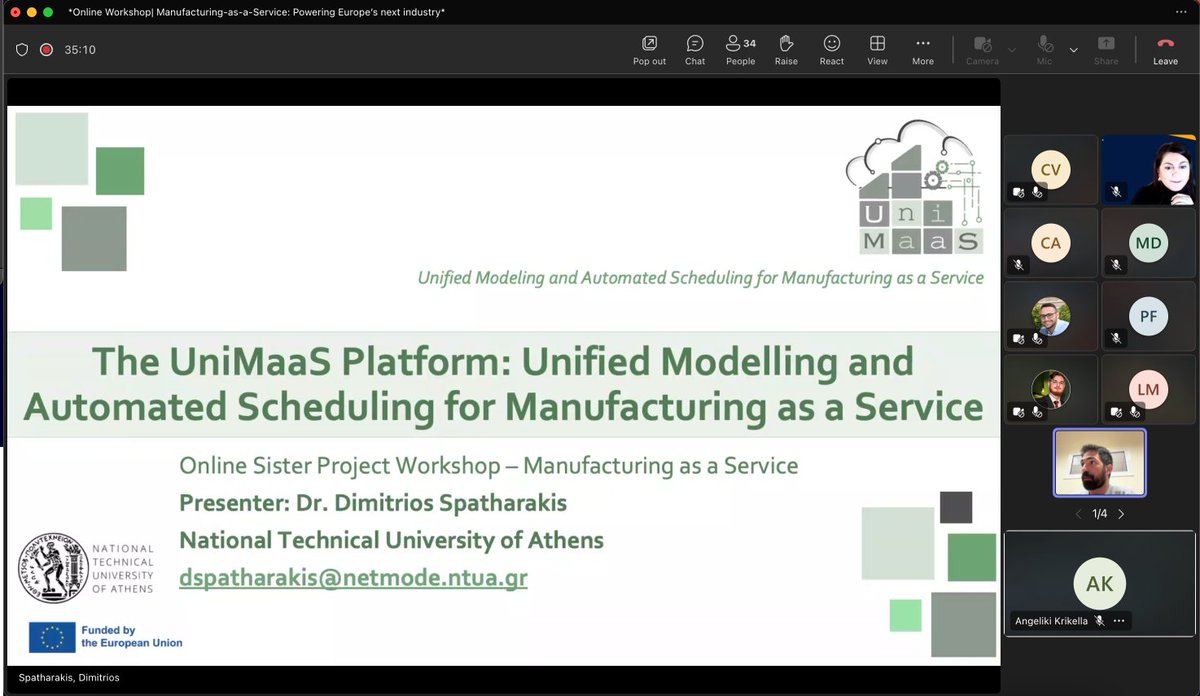1200x696 pixels.
Task: Open the dspatharakis@netmode.ntua.gr email link
Action: pos(353,578)
